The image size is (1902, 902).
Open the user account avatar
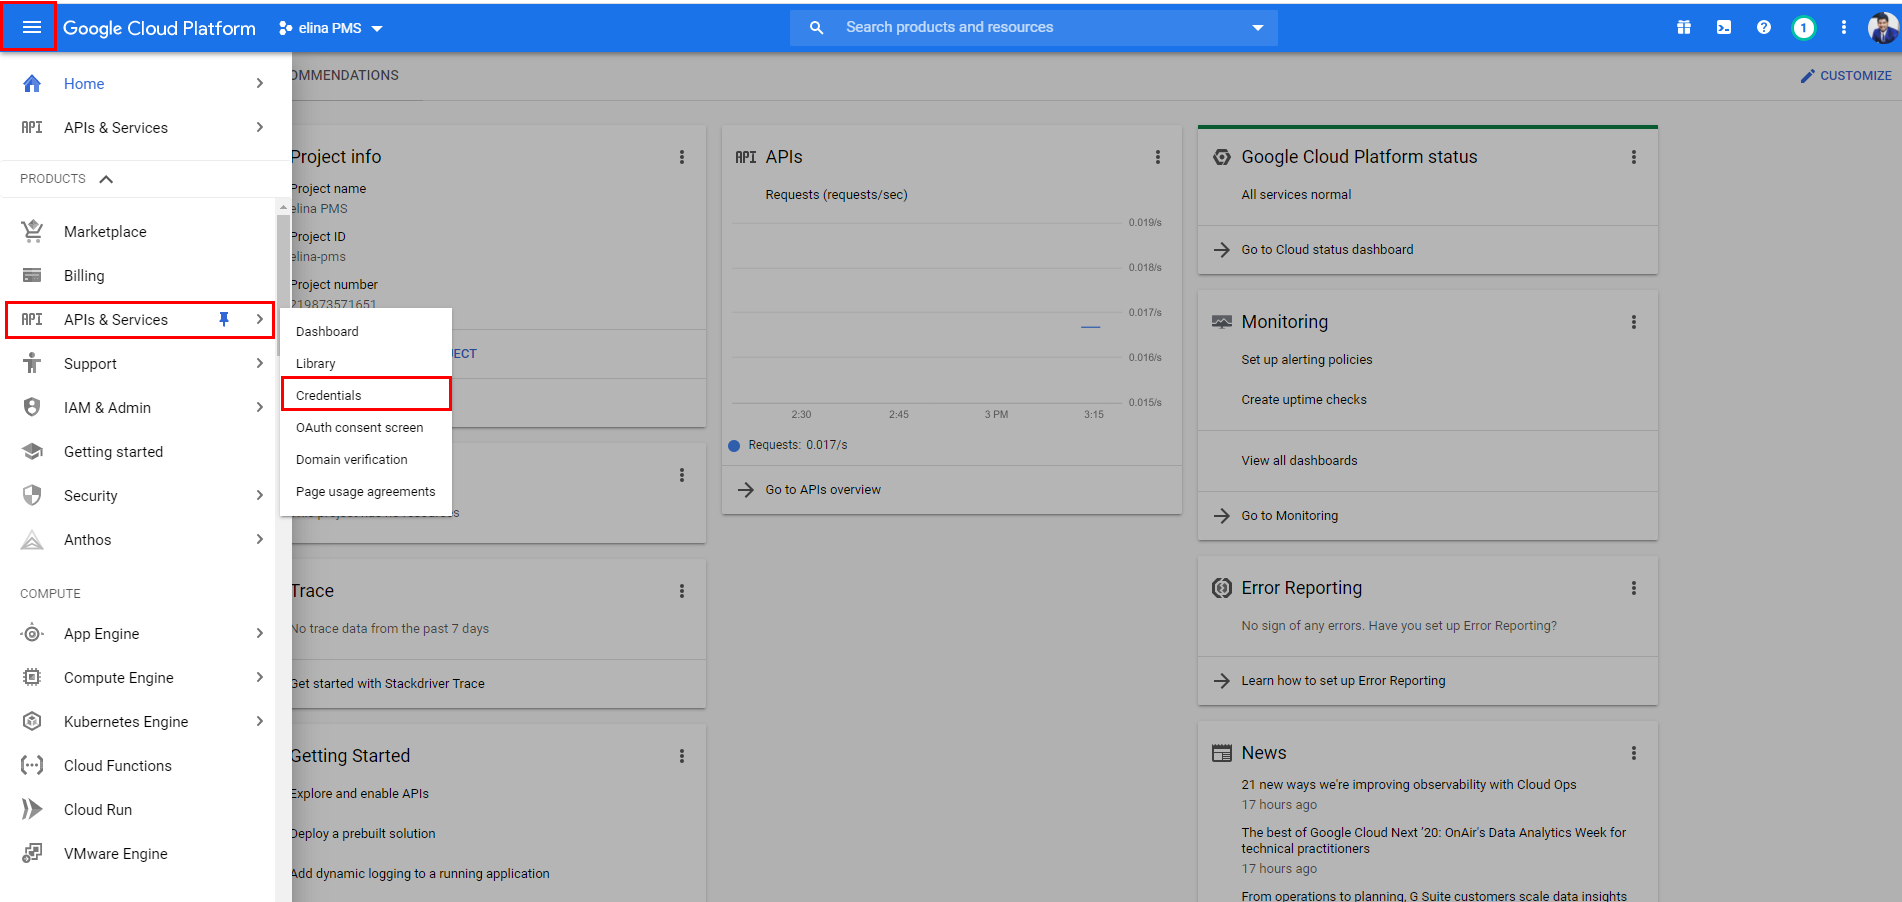tap(1883, 27)
